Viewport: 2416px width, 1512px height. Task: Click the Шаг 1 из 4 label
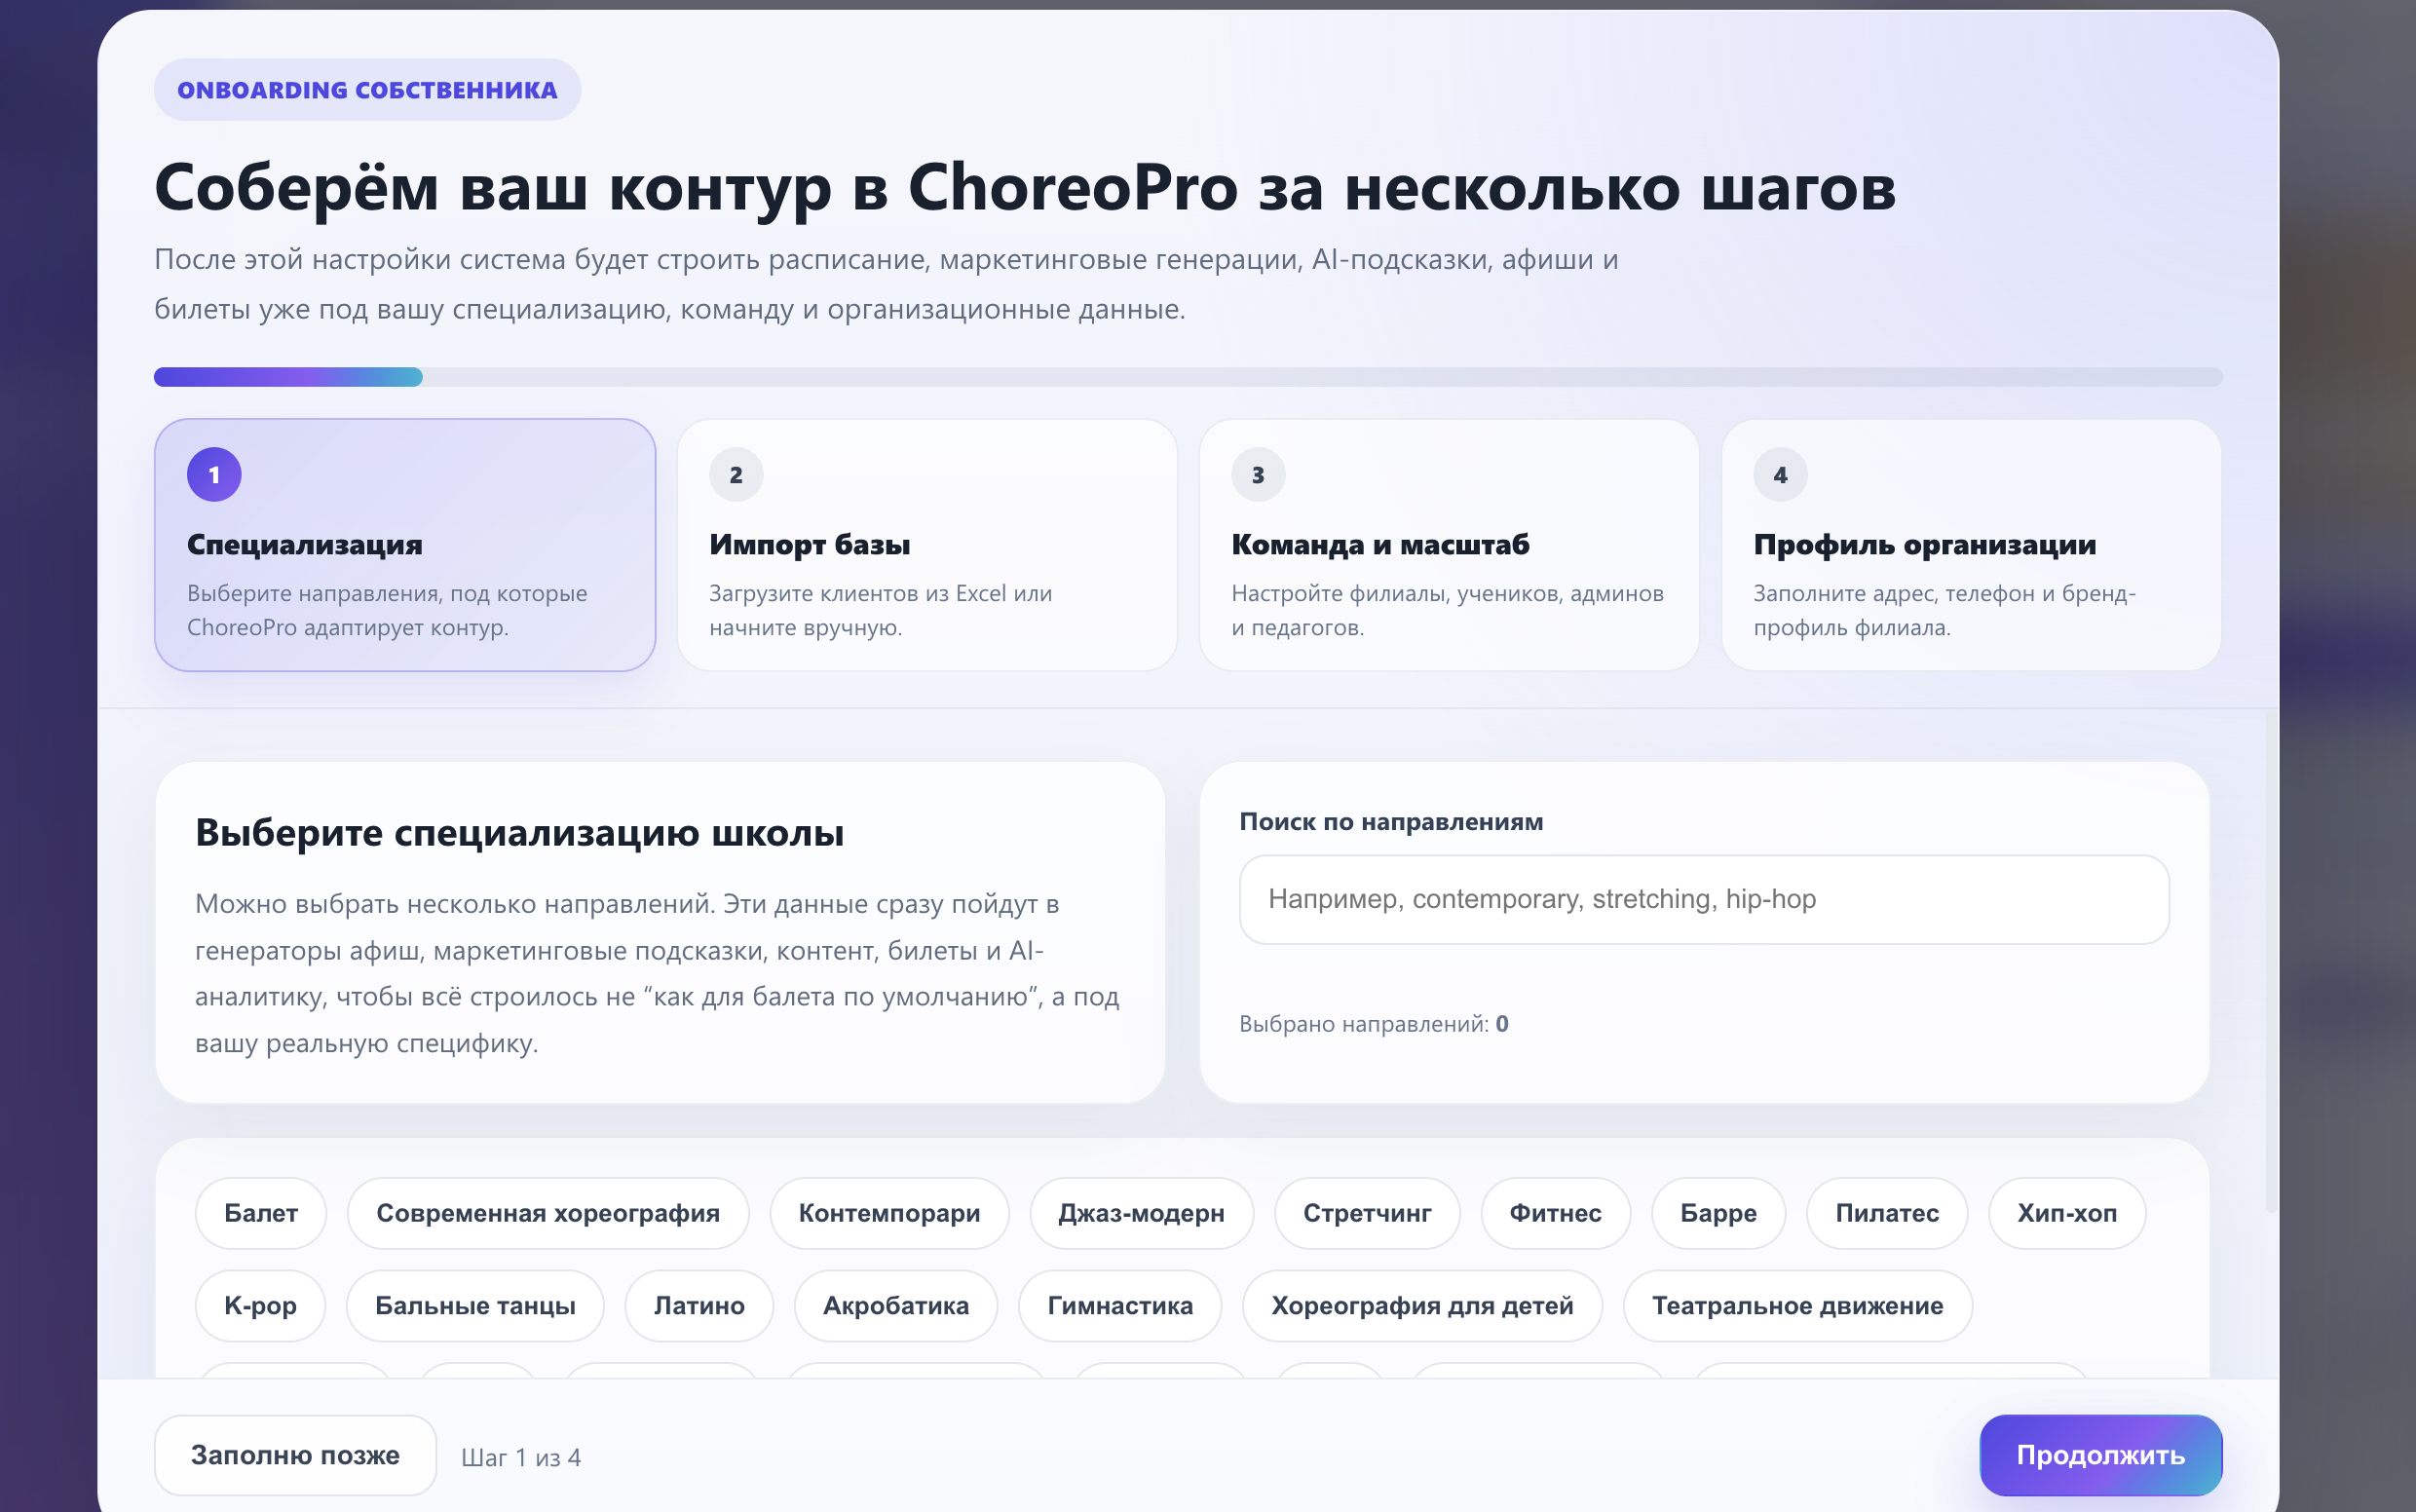tap(521, 1458)
